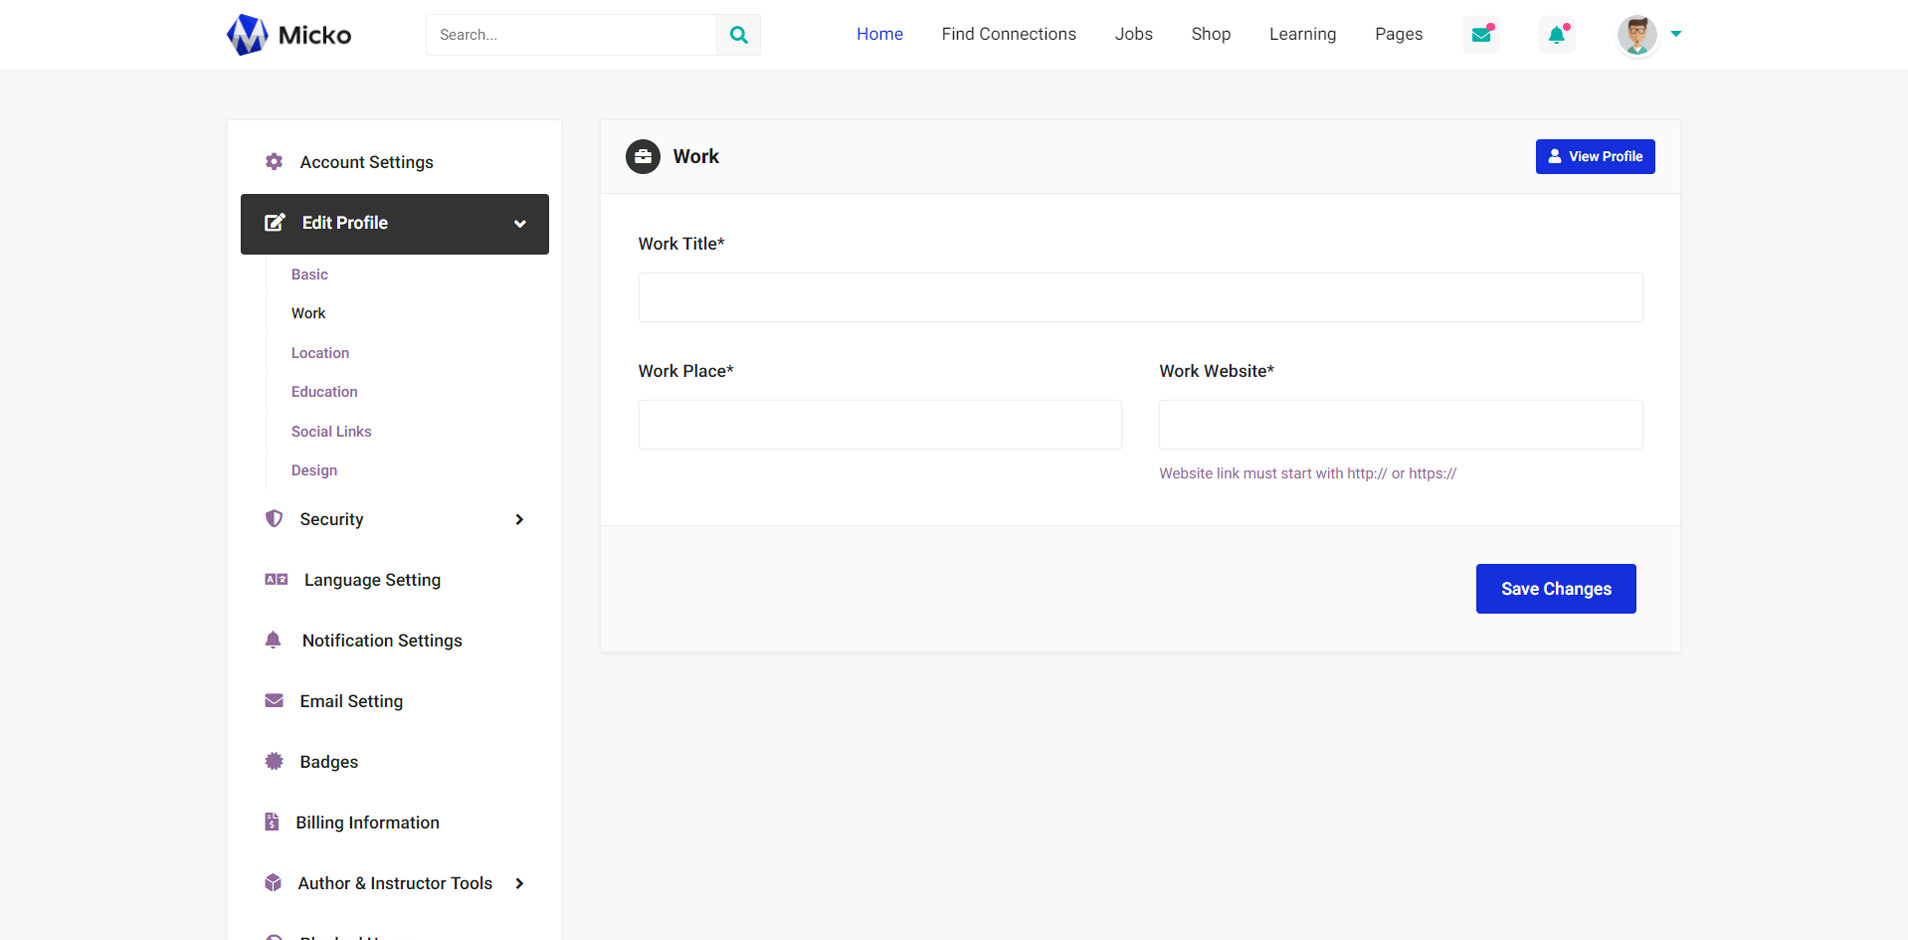1908x940 pixels.
Task: Click the Badges icon in sidebar
Action: click(274, 762)
